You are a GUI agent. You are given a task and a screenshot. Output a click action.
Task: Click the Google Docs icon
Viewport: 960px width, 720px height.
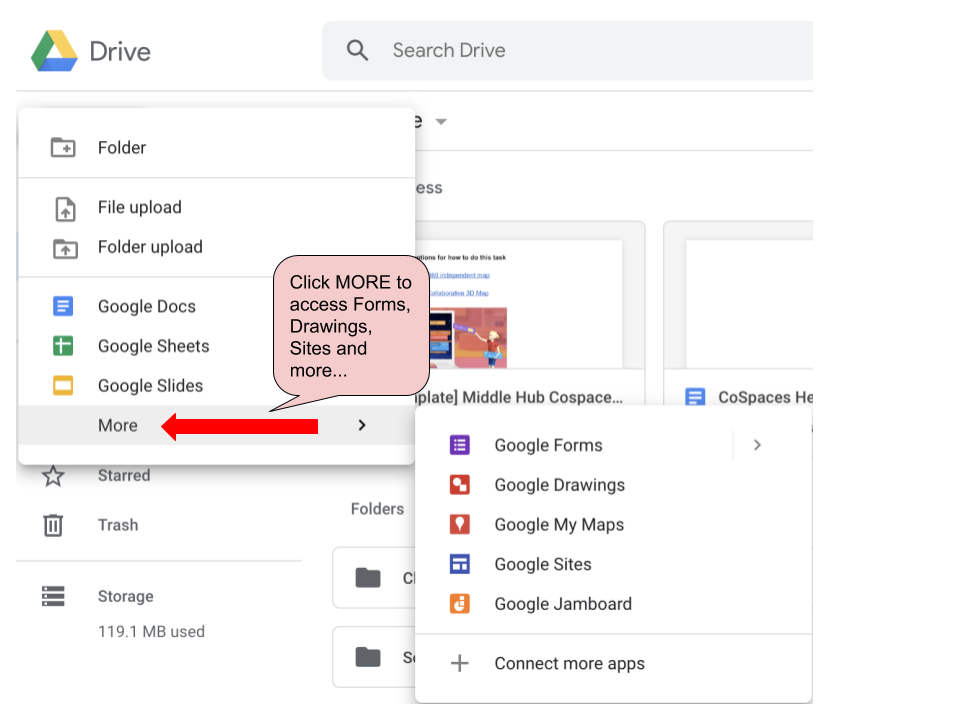[63, 306]
